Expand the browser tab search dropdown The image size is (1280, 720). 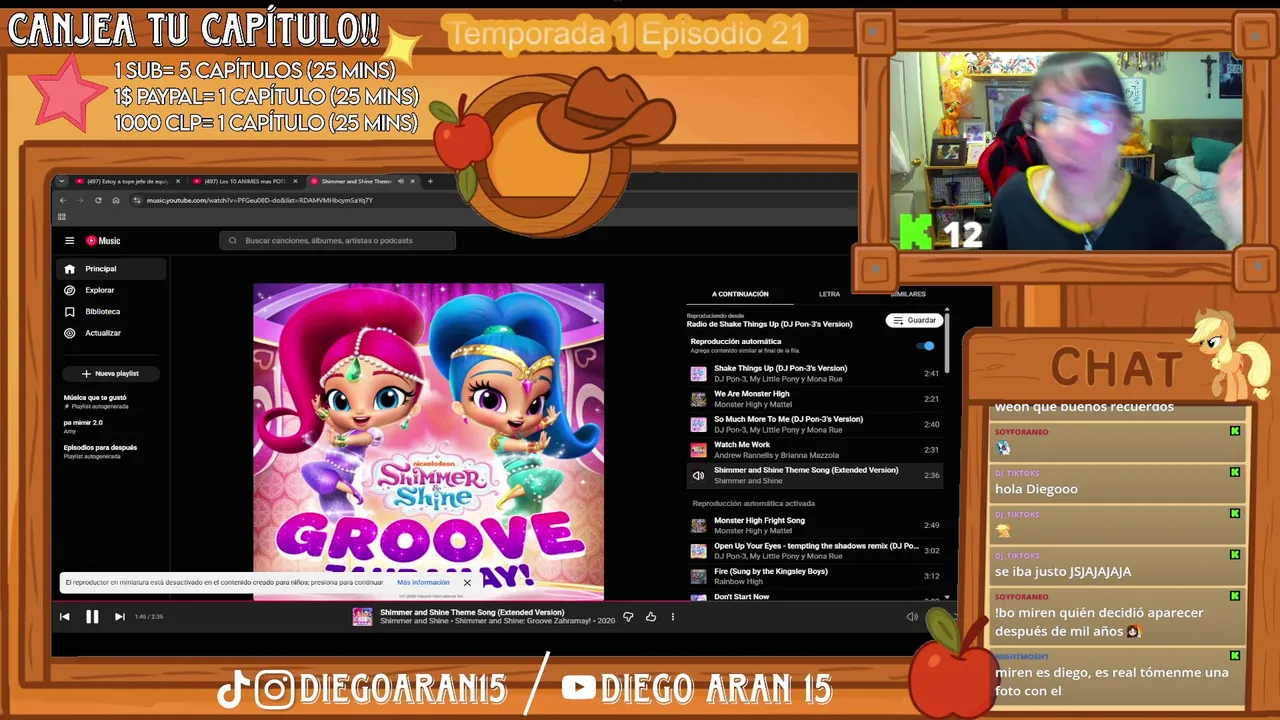point(62,181)
